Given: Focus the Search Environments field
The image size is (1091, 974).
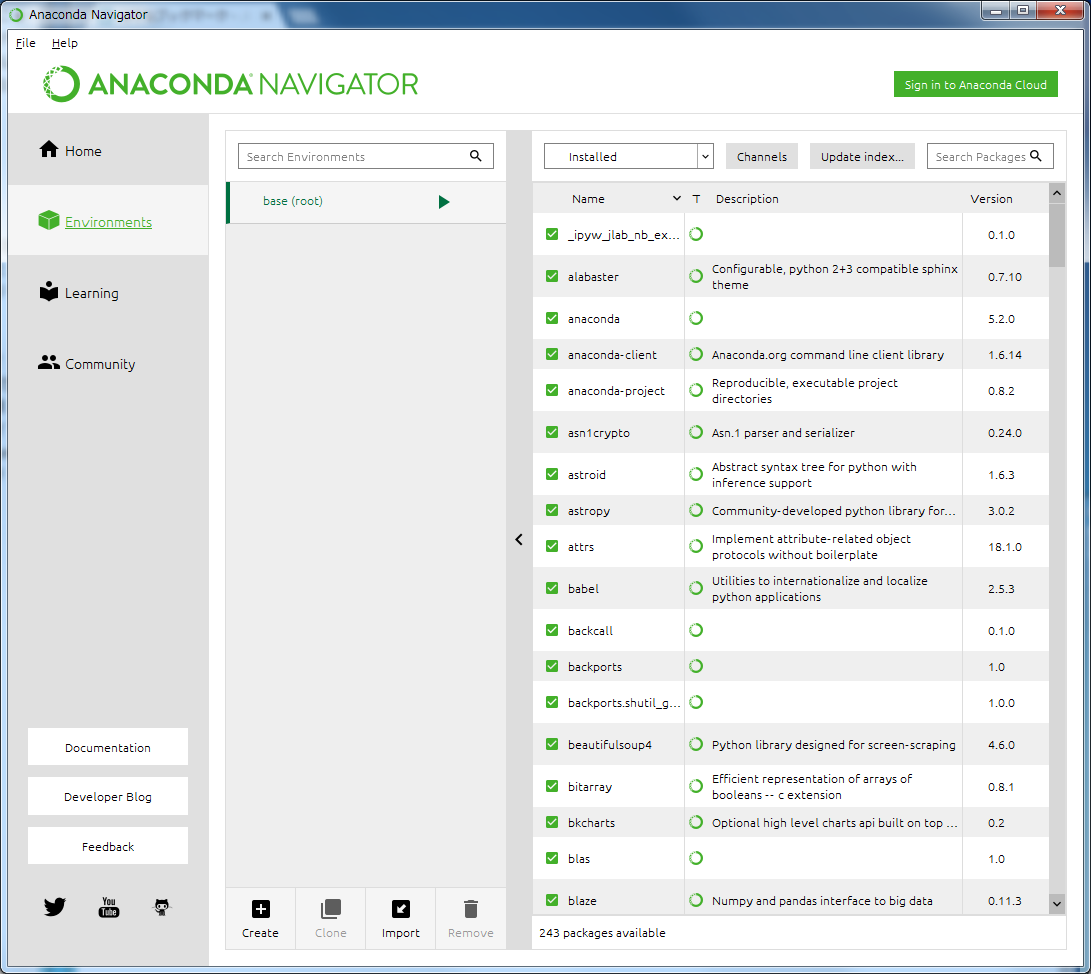Looking at the screenshot, I should point(365,156).
